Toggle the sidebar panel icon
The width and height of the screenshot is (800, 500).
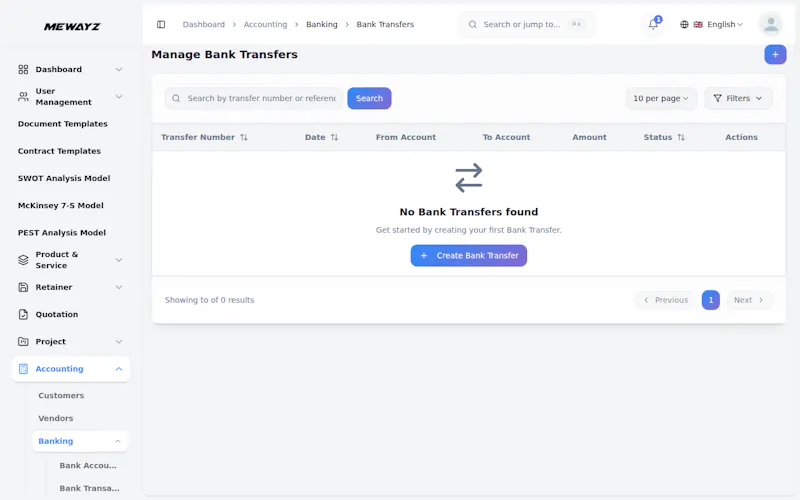click(x=161, y=24)
